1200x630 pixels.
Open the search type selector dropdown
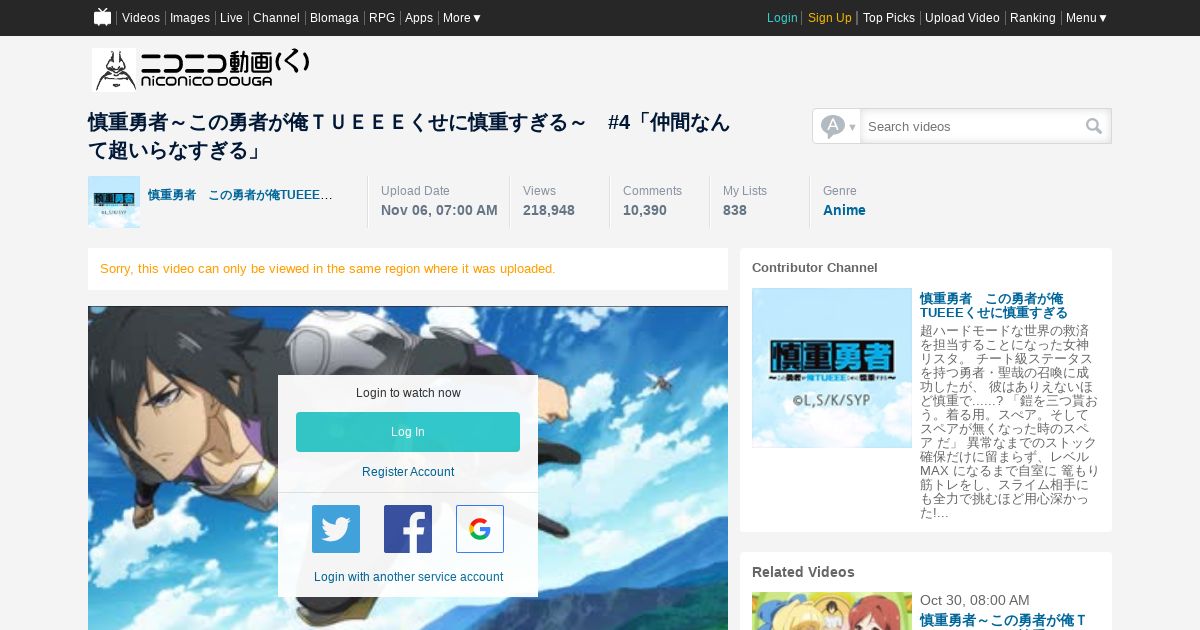point(837,126)
